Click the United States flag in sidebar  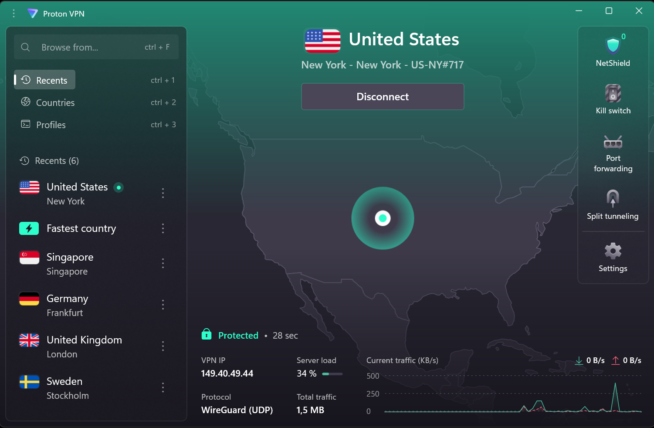click(29, 187)
